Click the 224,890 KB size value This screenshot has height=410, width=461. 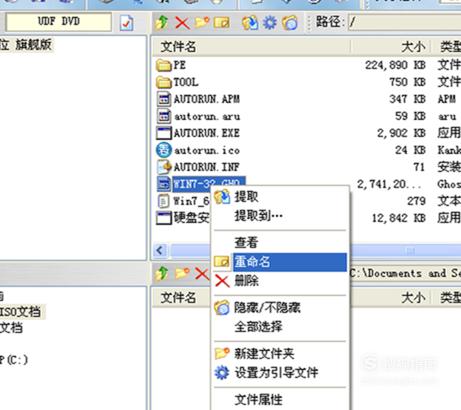tap(395, 65)
